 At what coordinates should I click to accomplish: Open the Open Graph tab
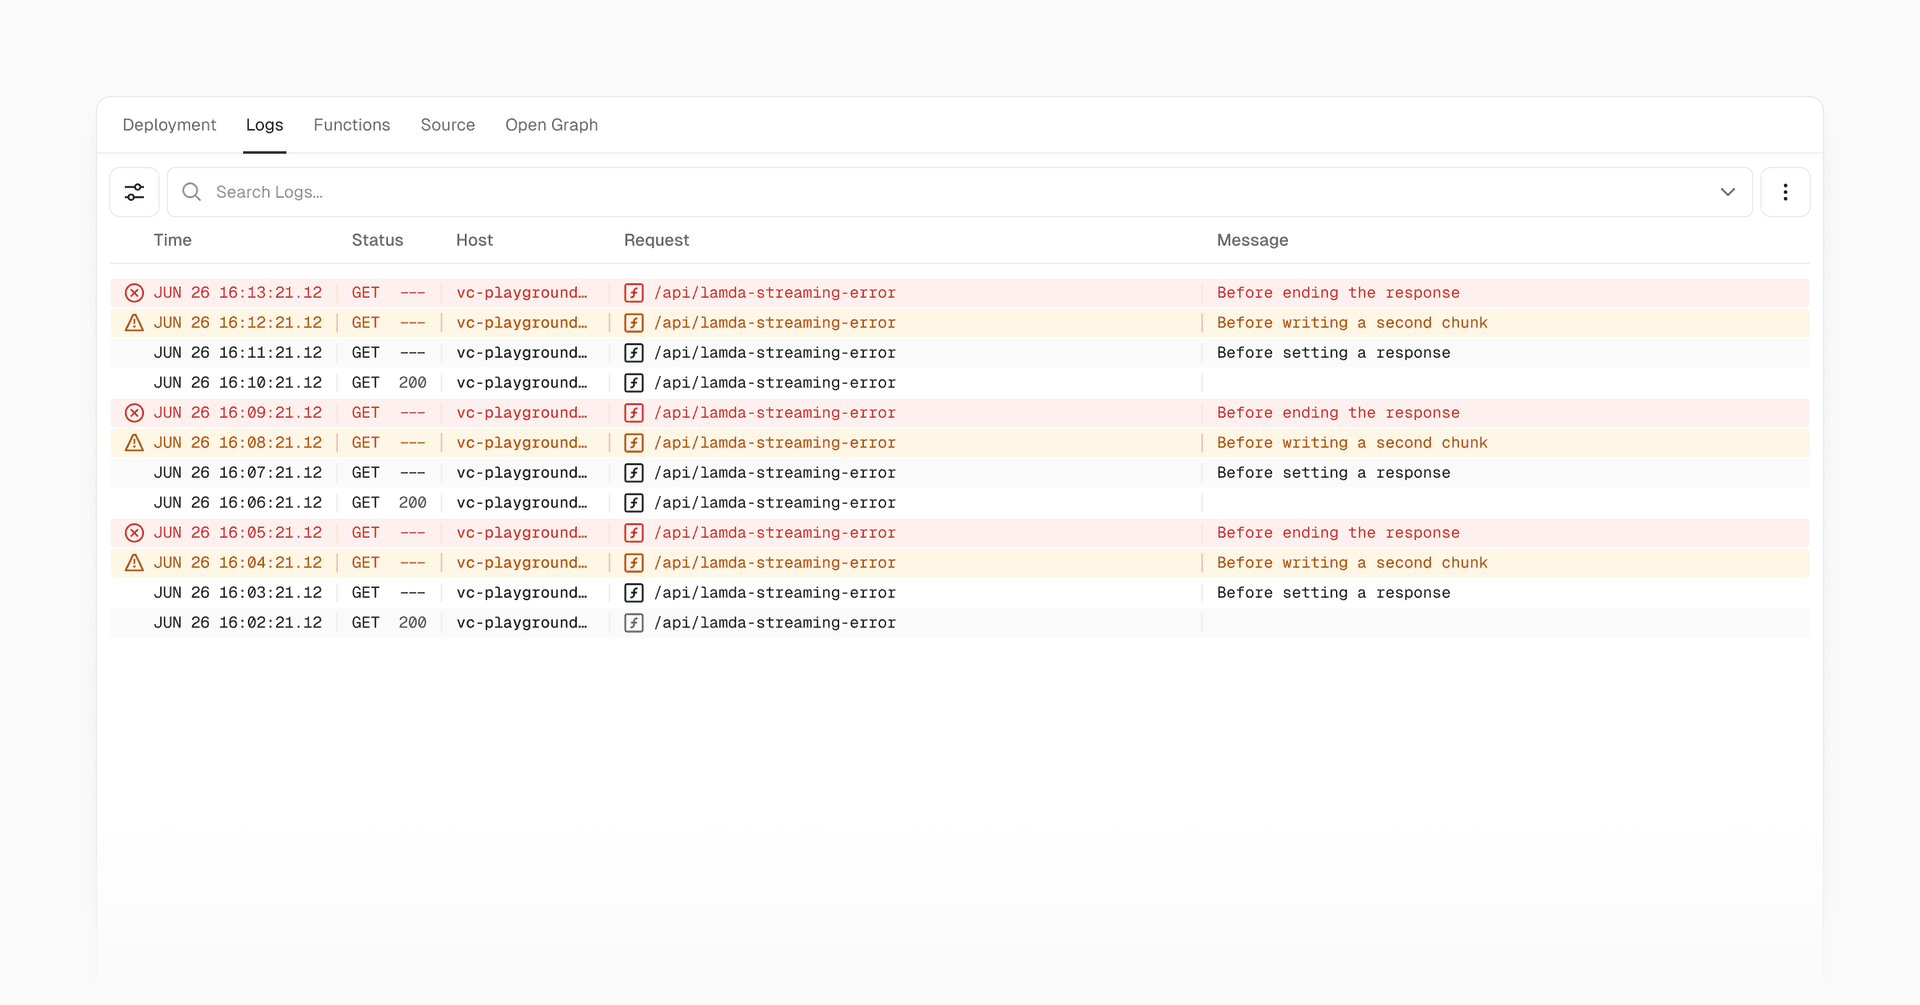[551, 125]
